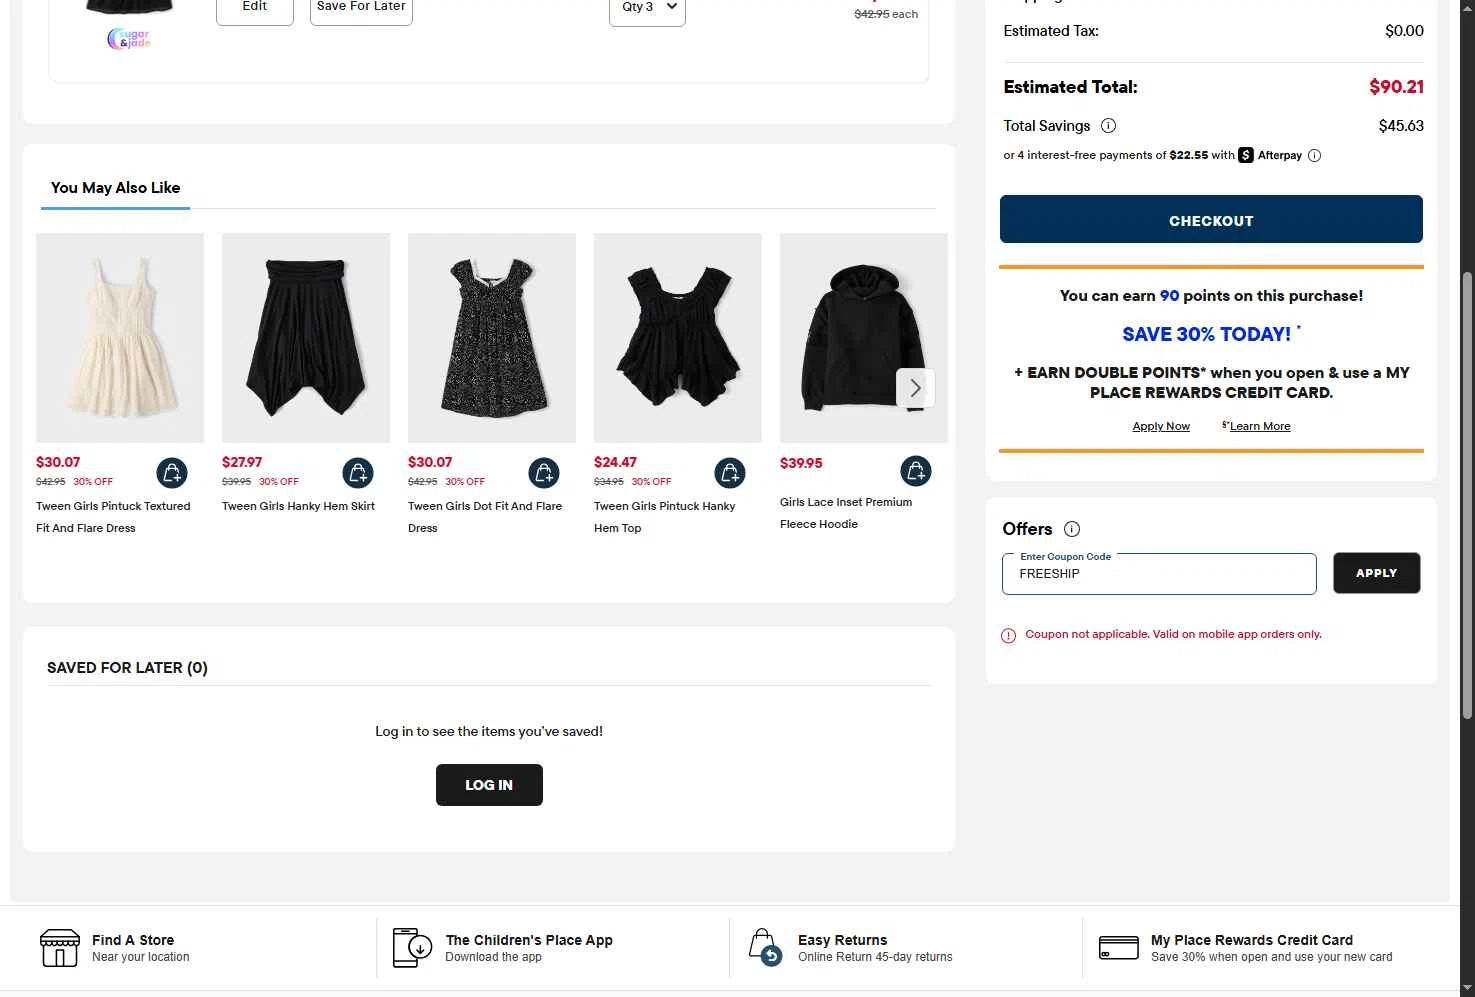Screen dimensions: 1475x997
Task: Click Save For Later on cart item
Action: [361, 8]
